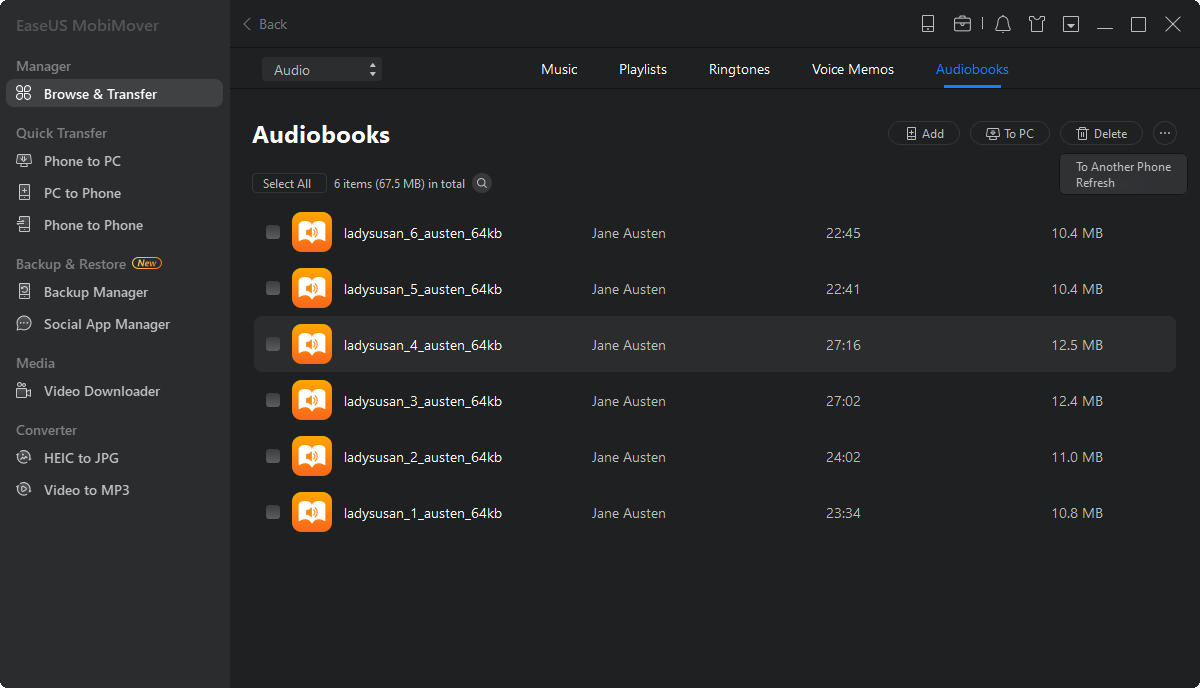Image resolution: width=1200 pixels, height=688 pixels.
Task: Tick the checkbox for ladysusan_1_austen_64kb
Action: click(x=273, y=513)
